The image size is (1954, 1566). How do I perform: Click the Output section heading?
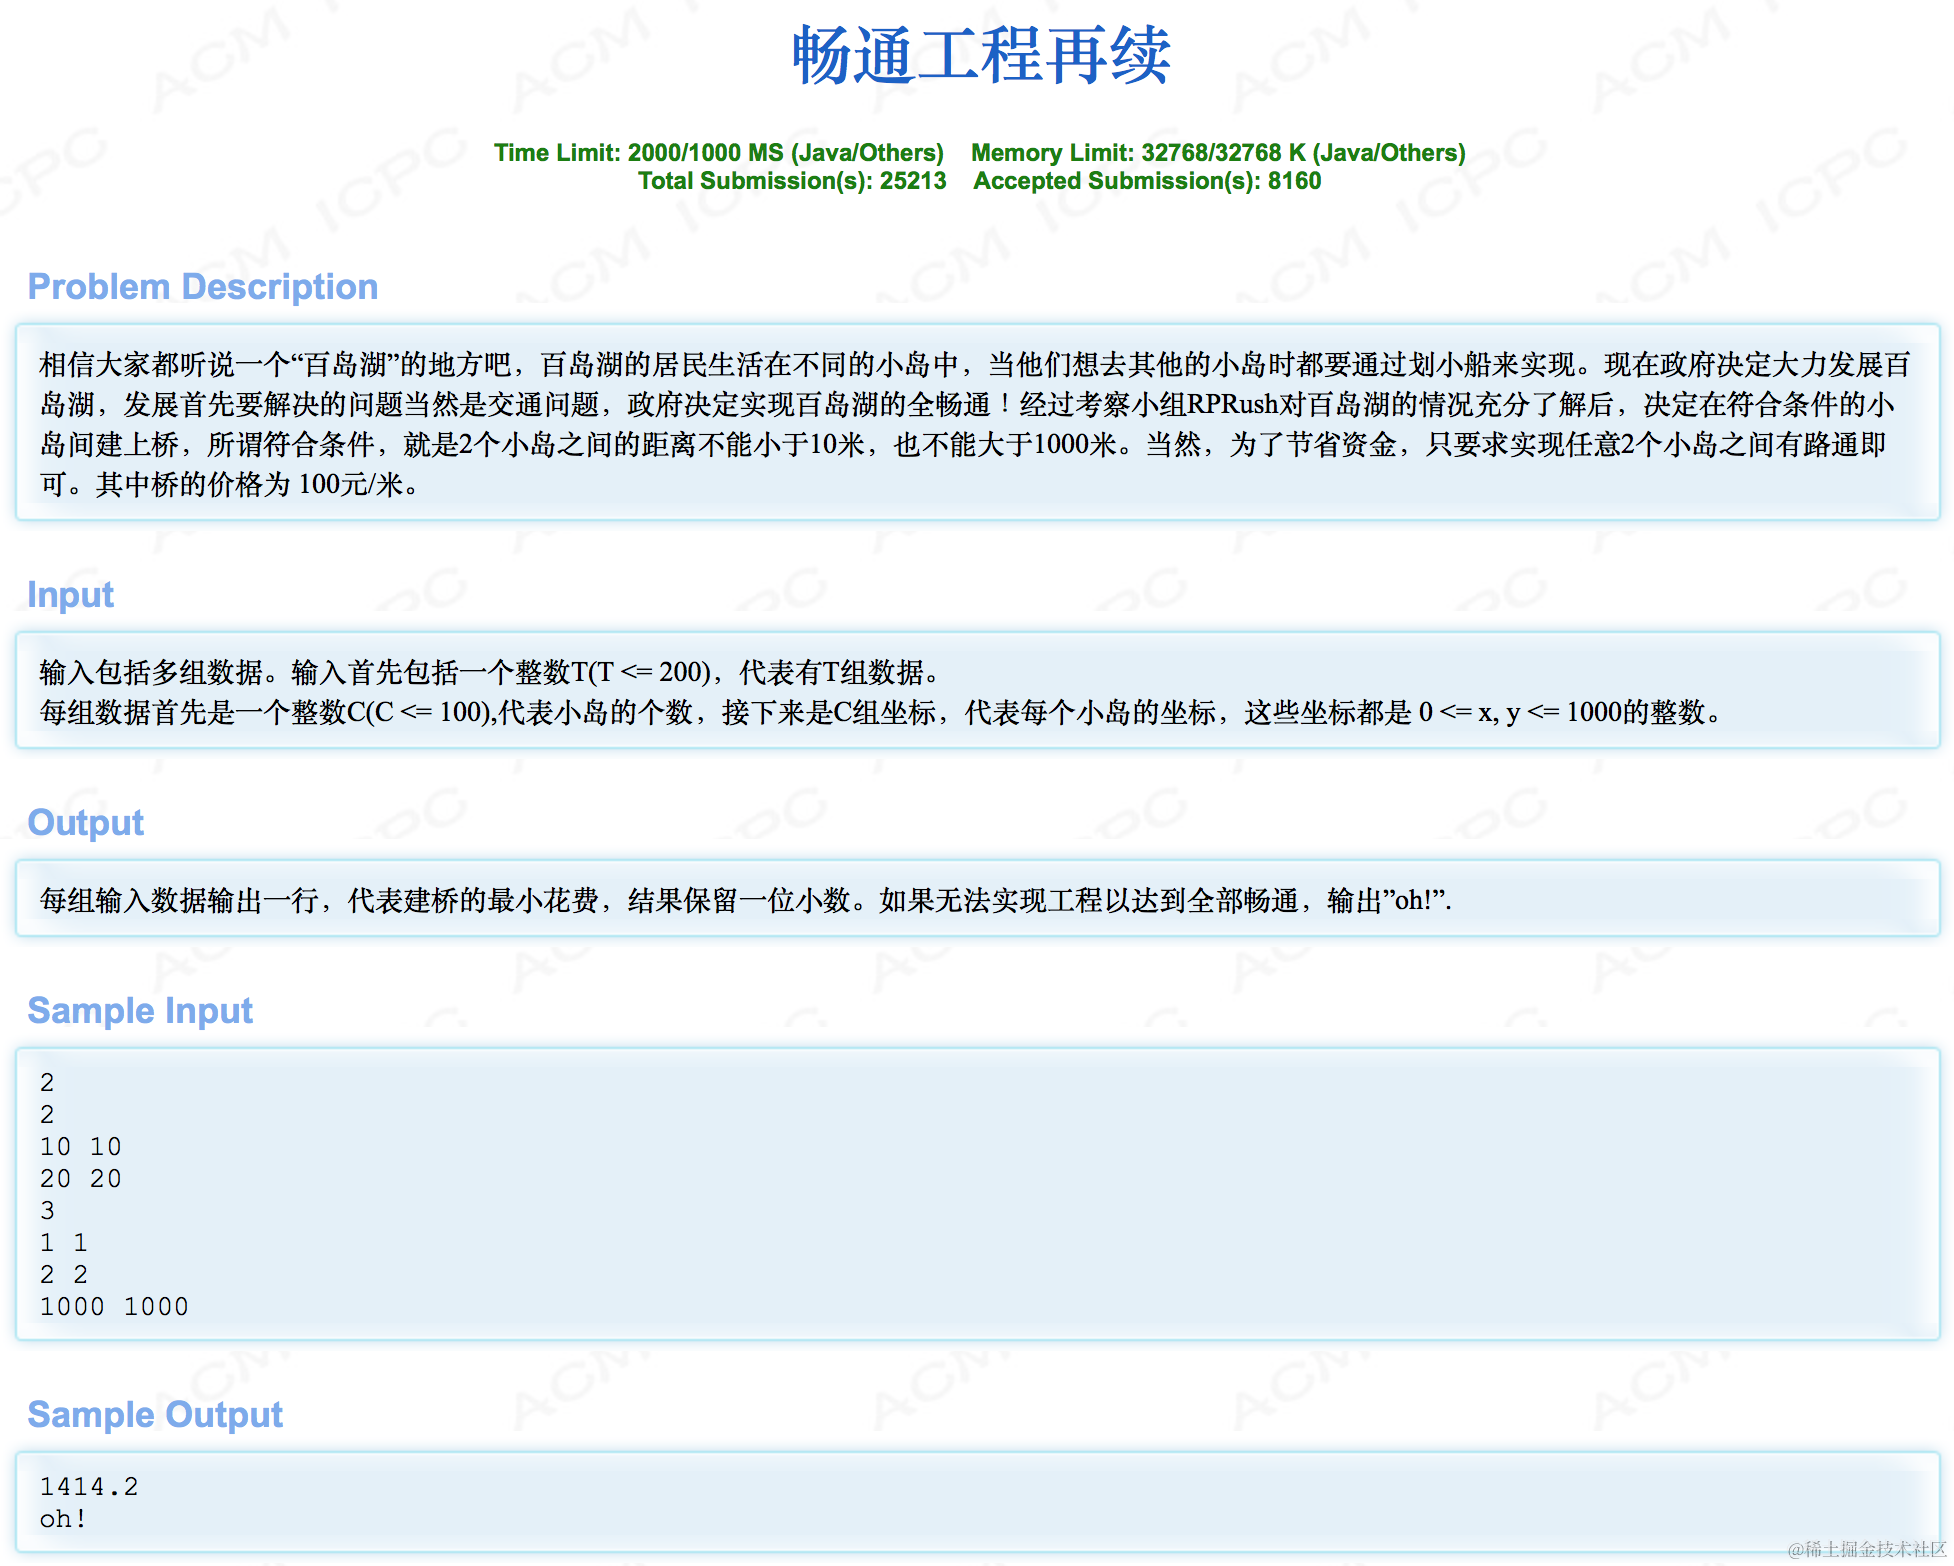pyautogui.click(x=85, y=823)
